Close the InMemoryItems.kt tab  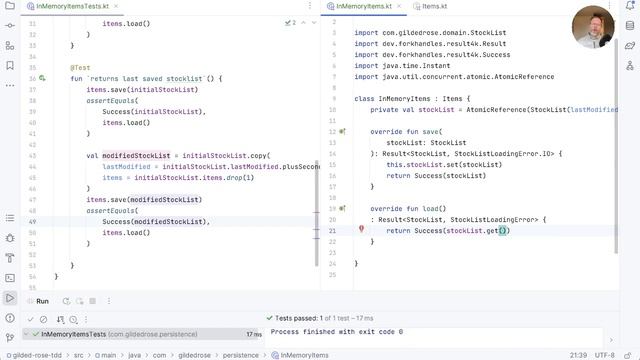click(x=399, y=6)
